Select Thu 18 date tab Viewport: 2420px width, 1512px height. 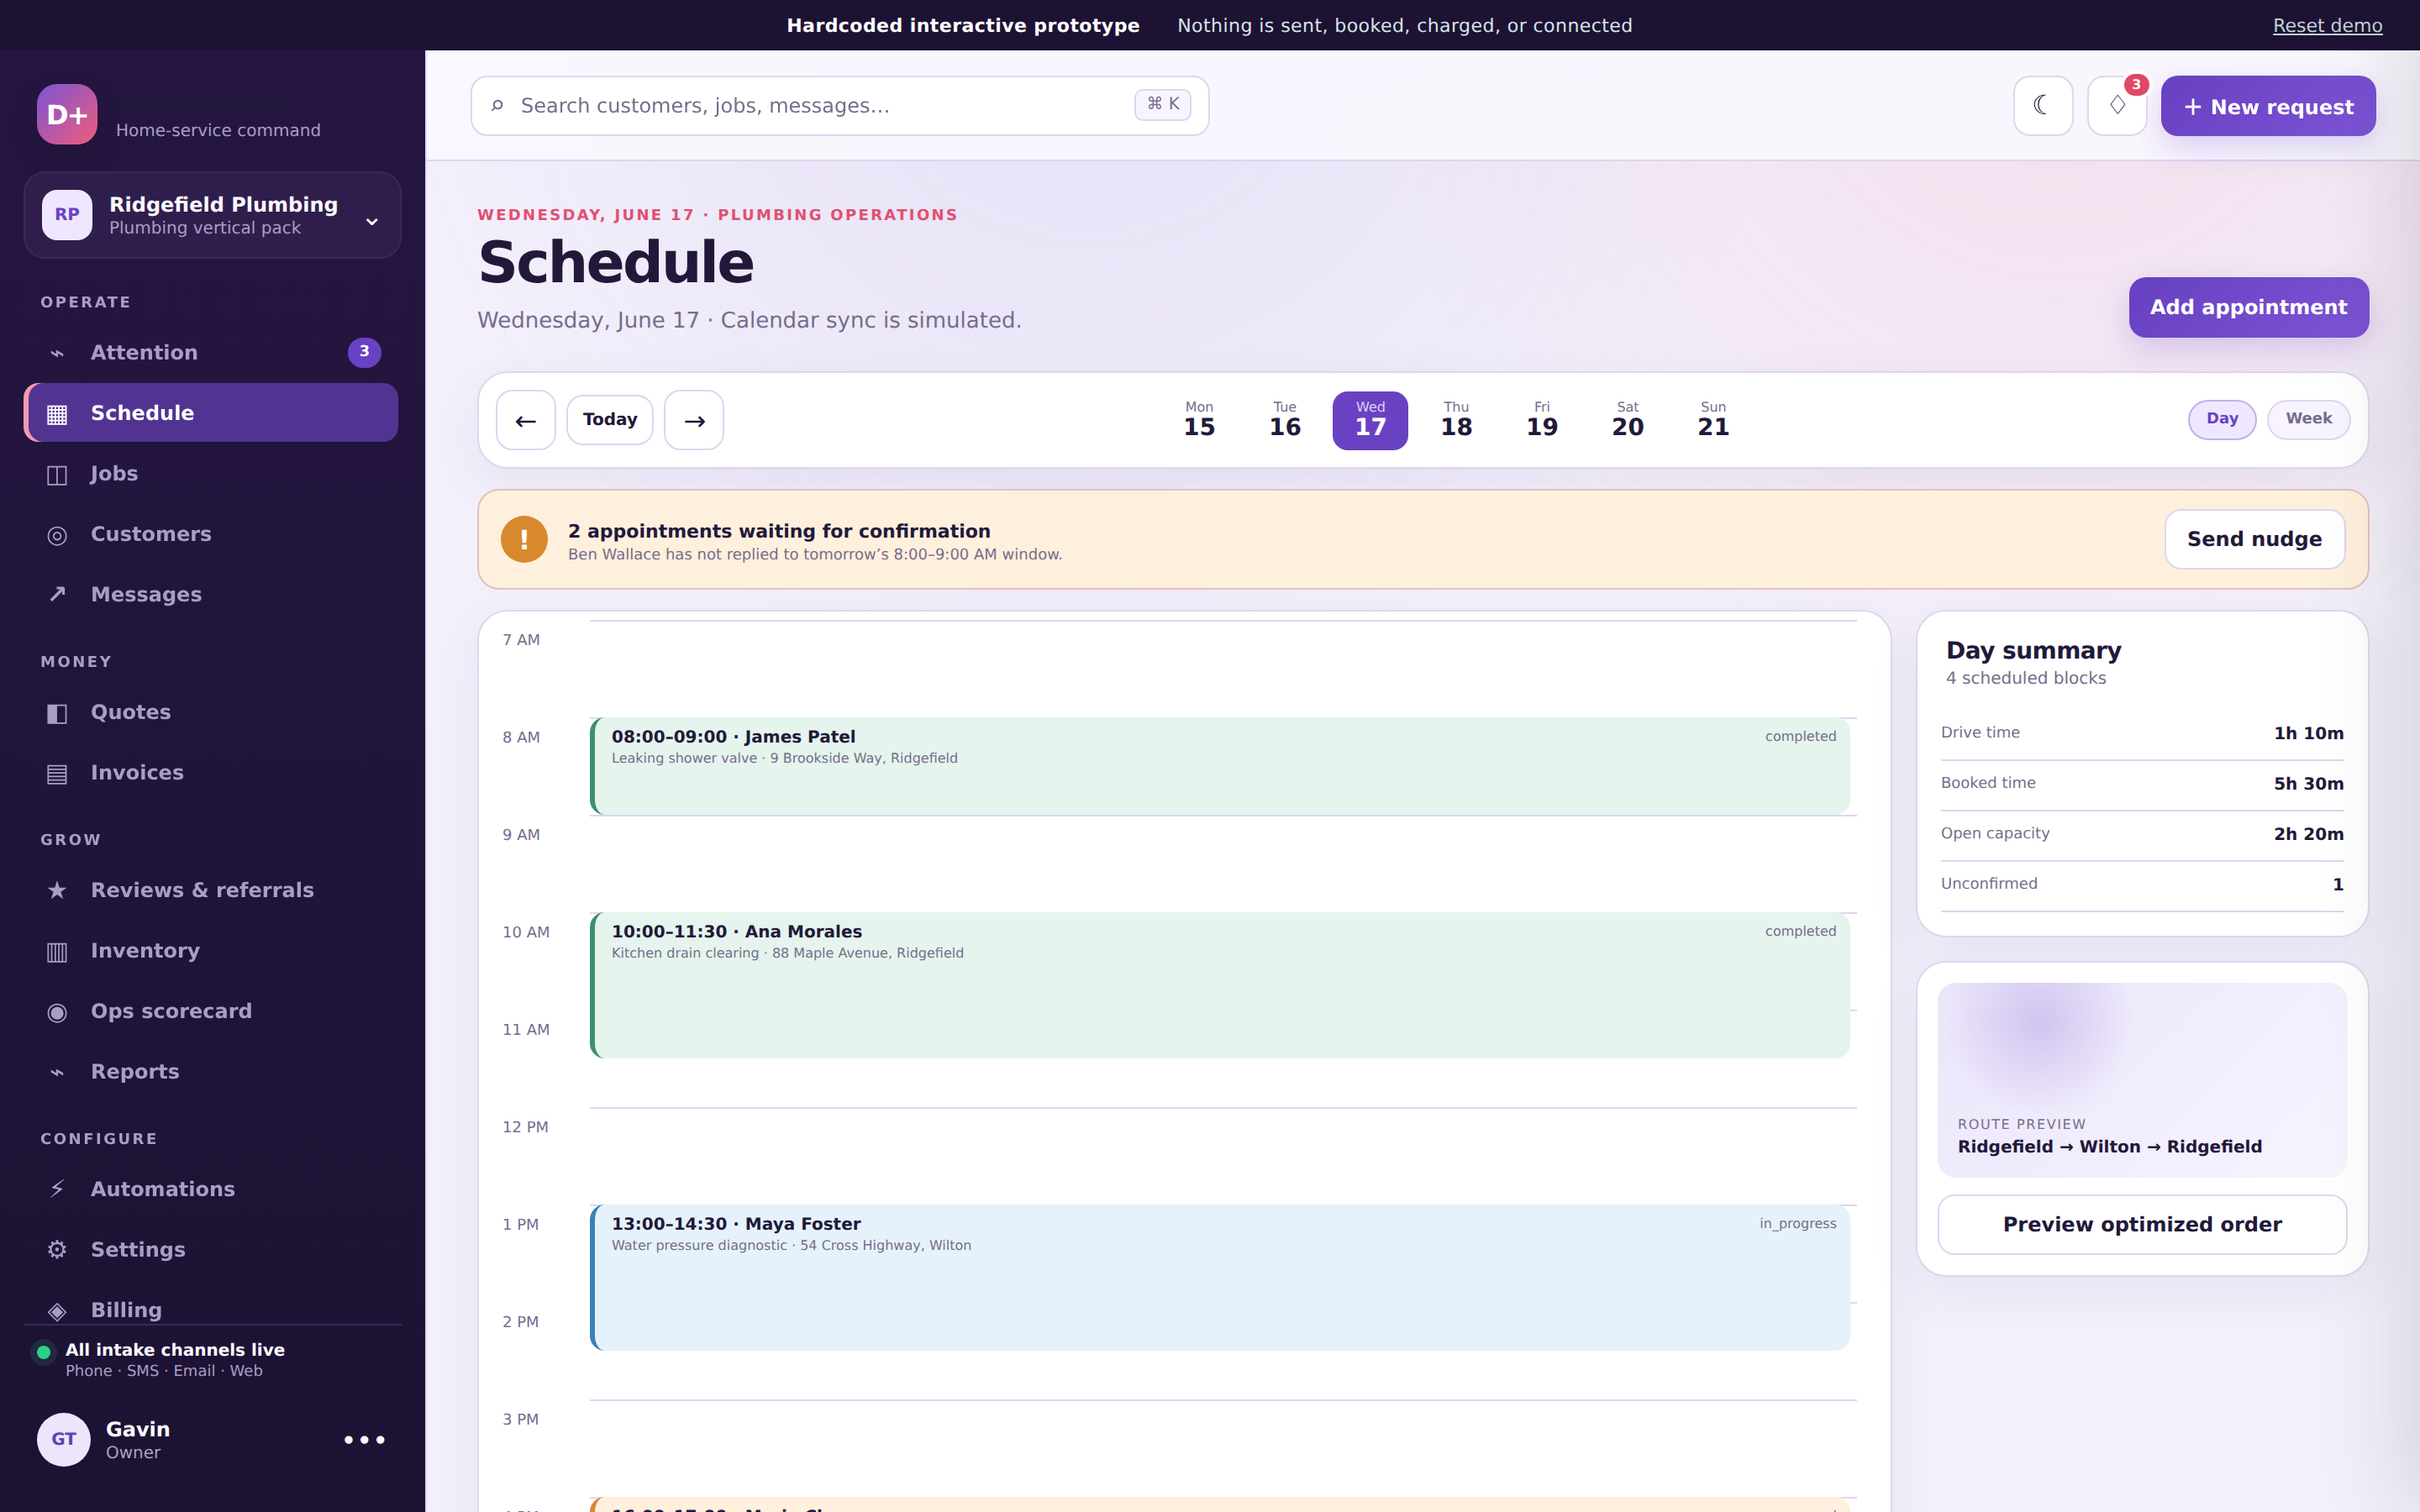[1456, 420]
